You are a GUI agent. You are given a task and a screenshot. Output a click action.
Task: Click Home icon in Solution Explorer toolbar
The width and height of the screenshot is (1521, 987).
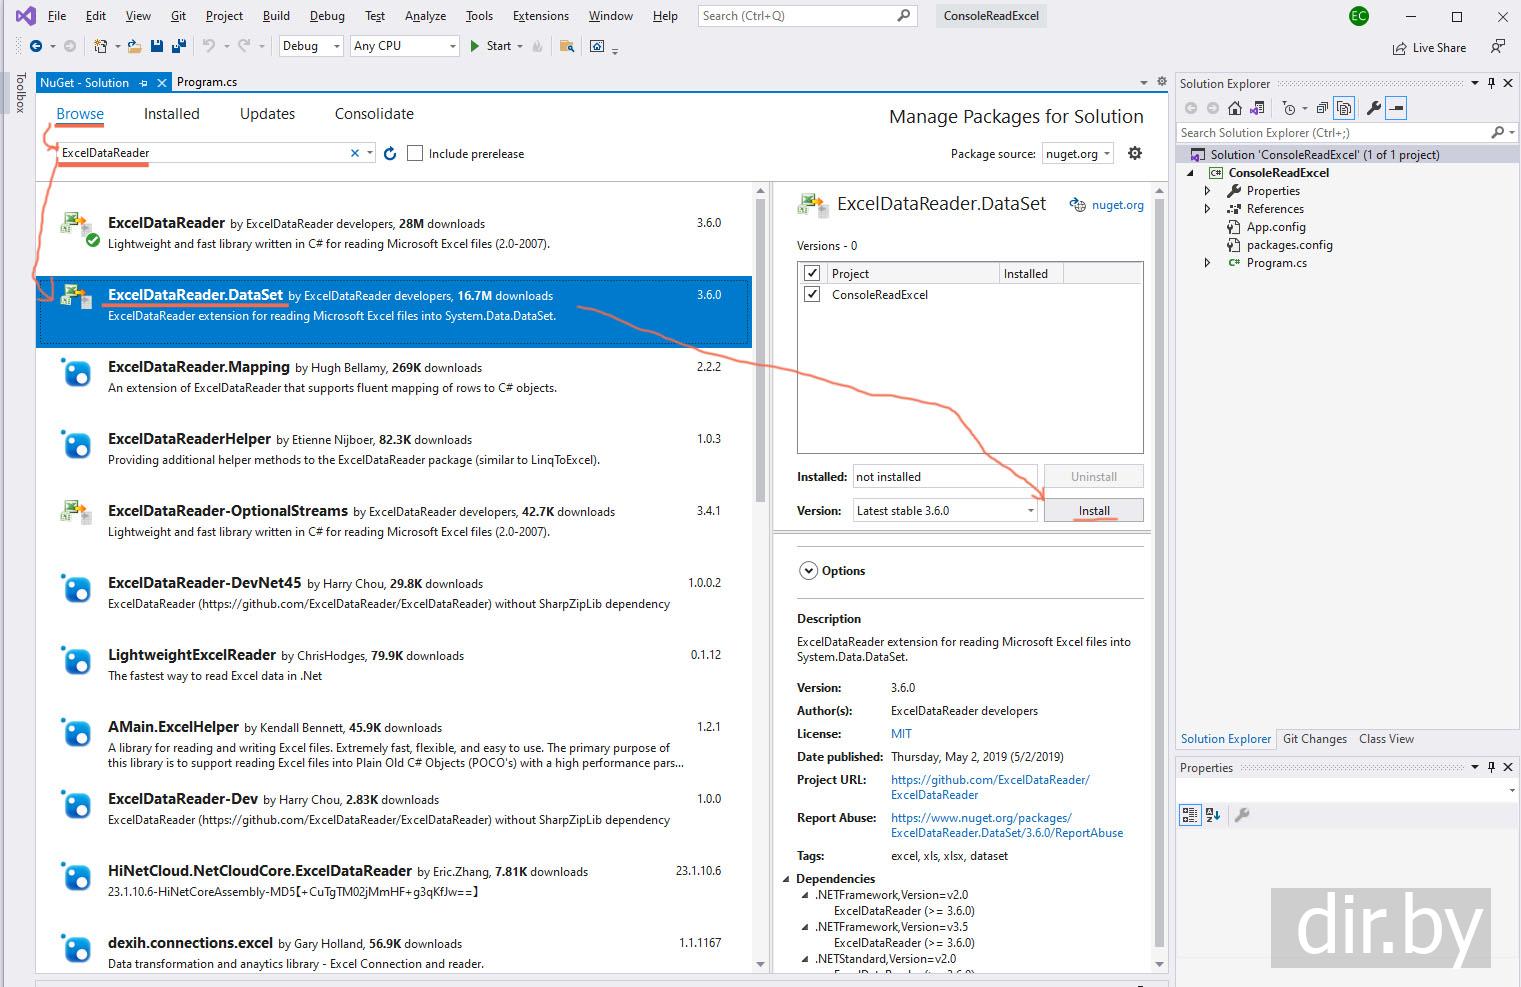(x=1235, y=108)
